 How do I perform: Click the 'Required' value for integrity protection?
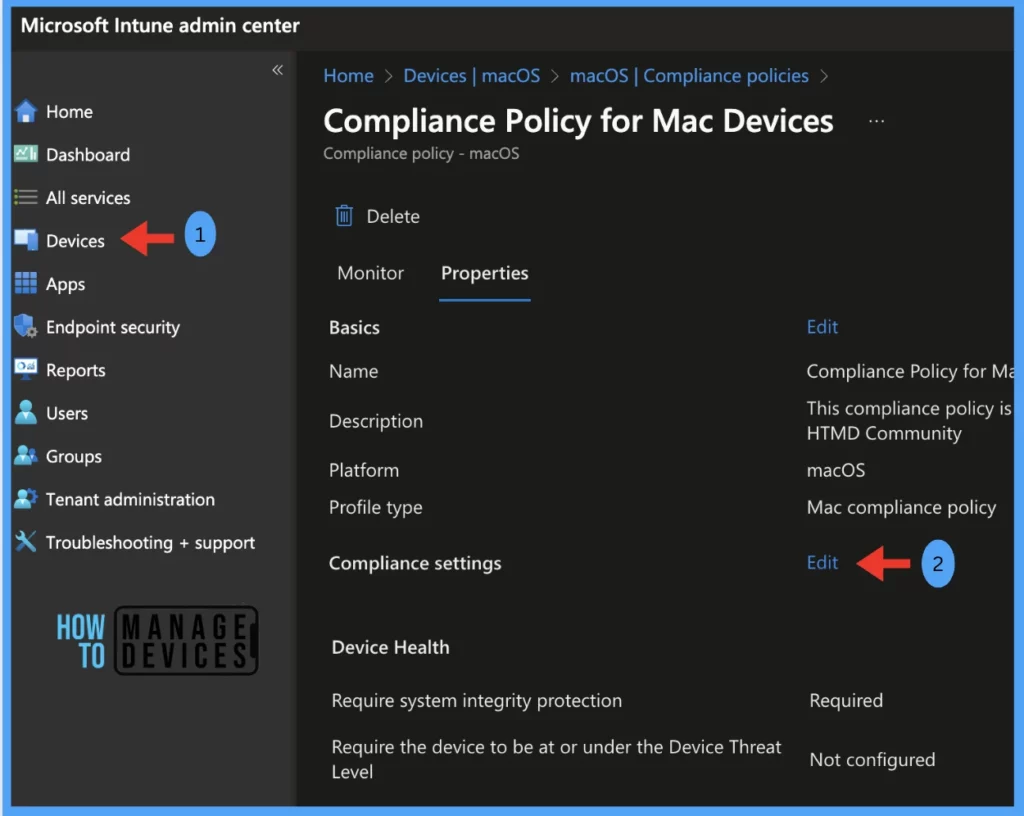point(846,700)
